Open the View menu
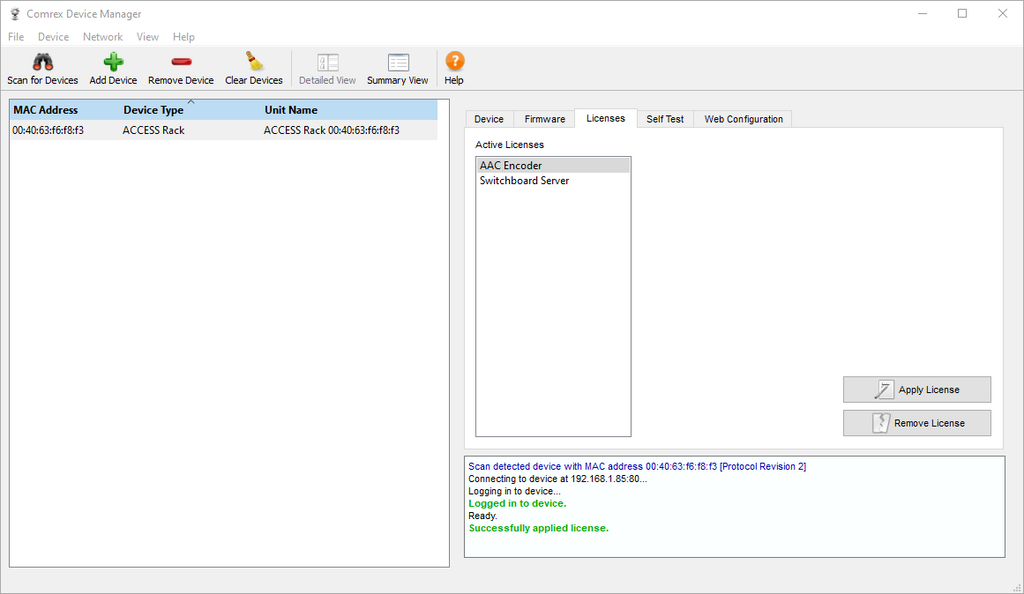 pyautogui.click(x=148, y=37)
